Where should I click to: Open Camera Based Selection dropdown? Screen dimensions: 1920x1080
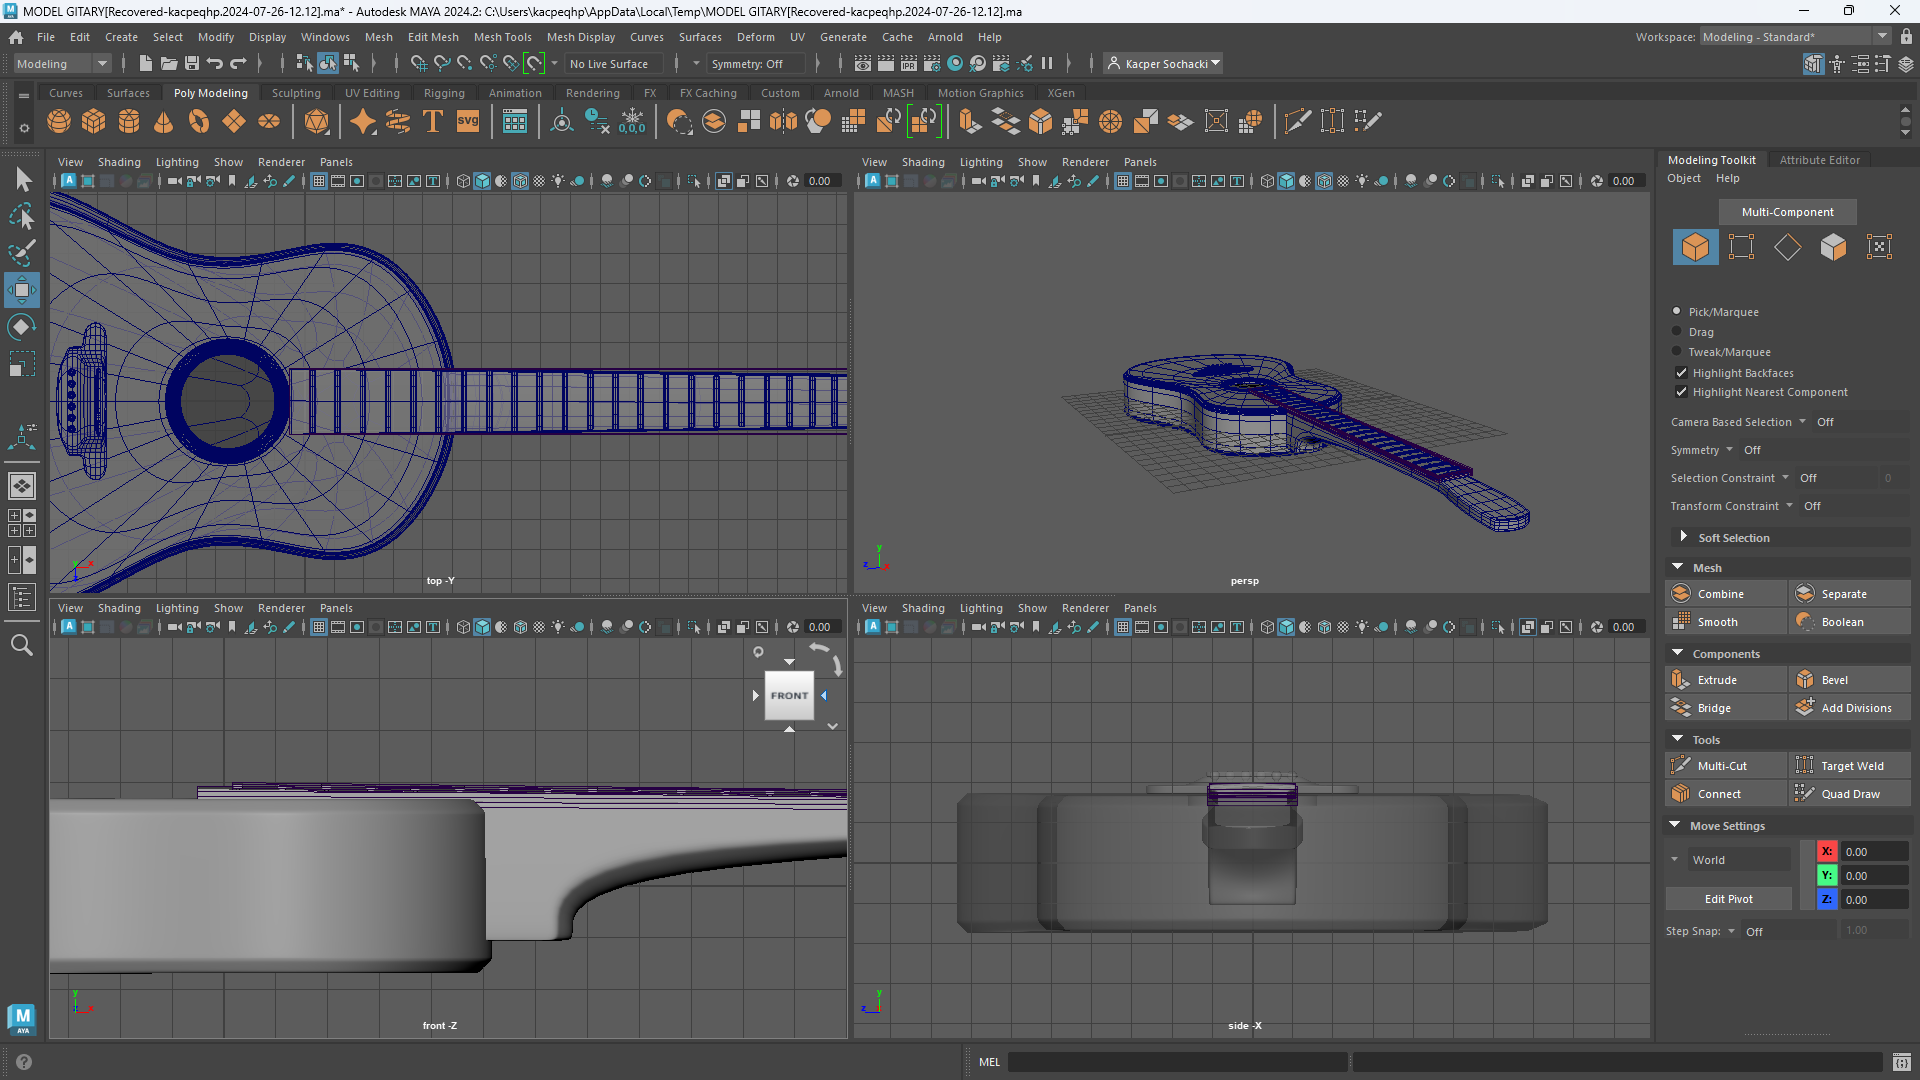pos(1738,422)
